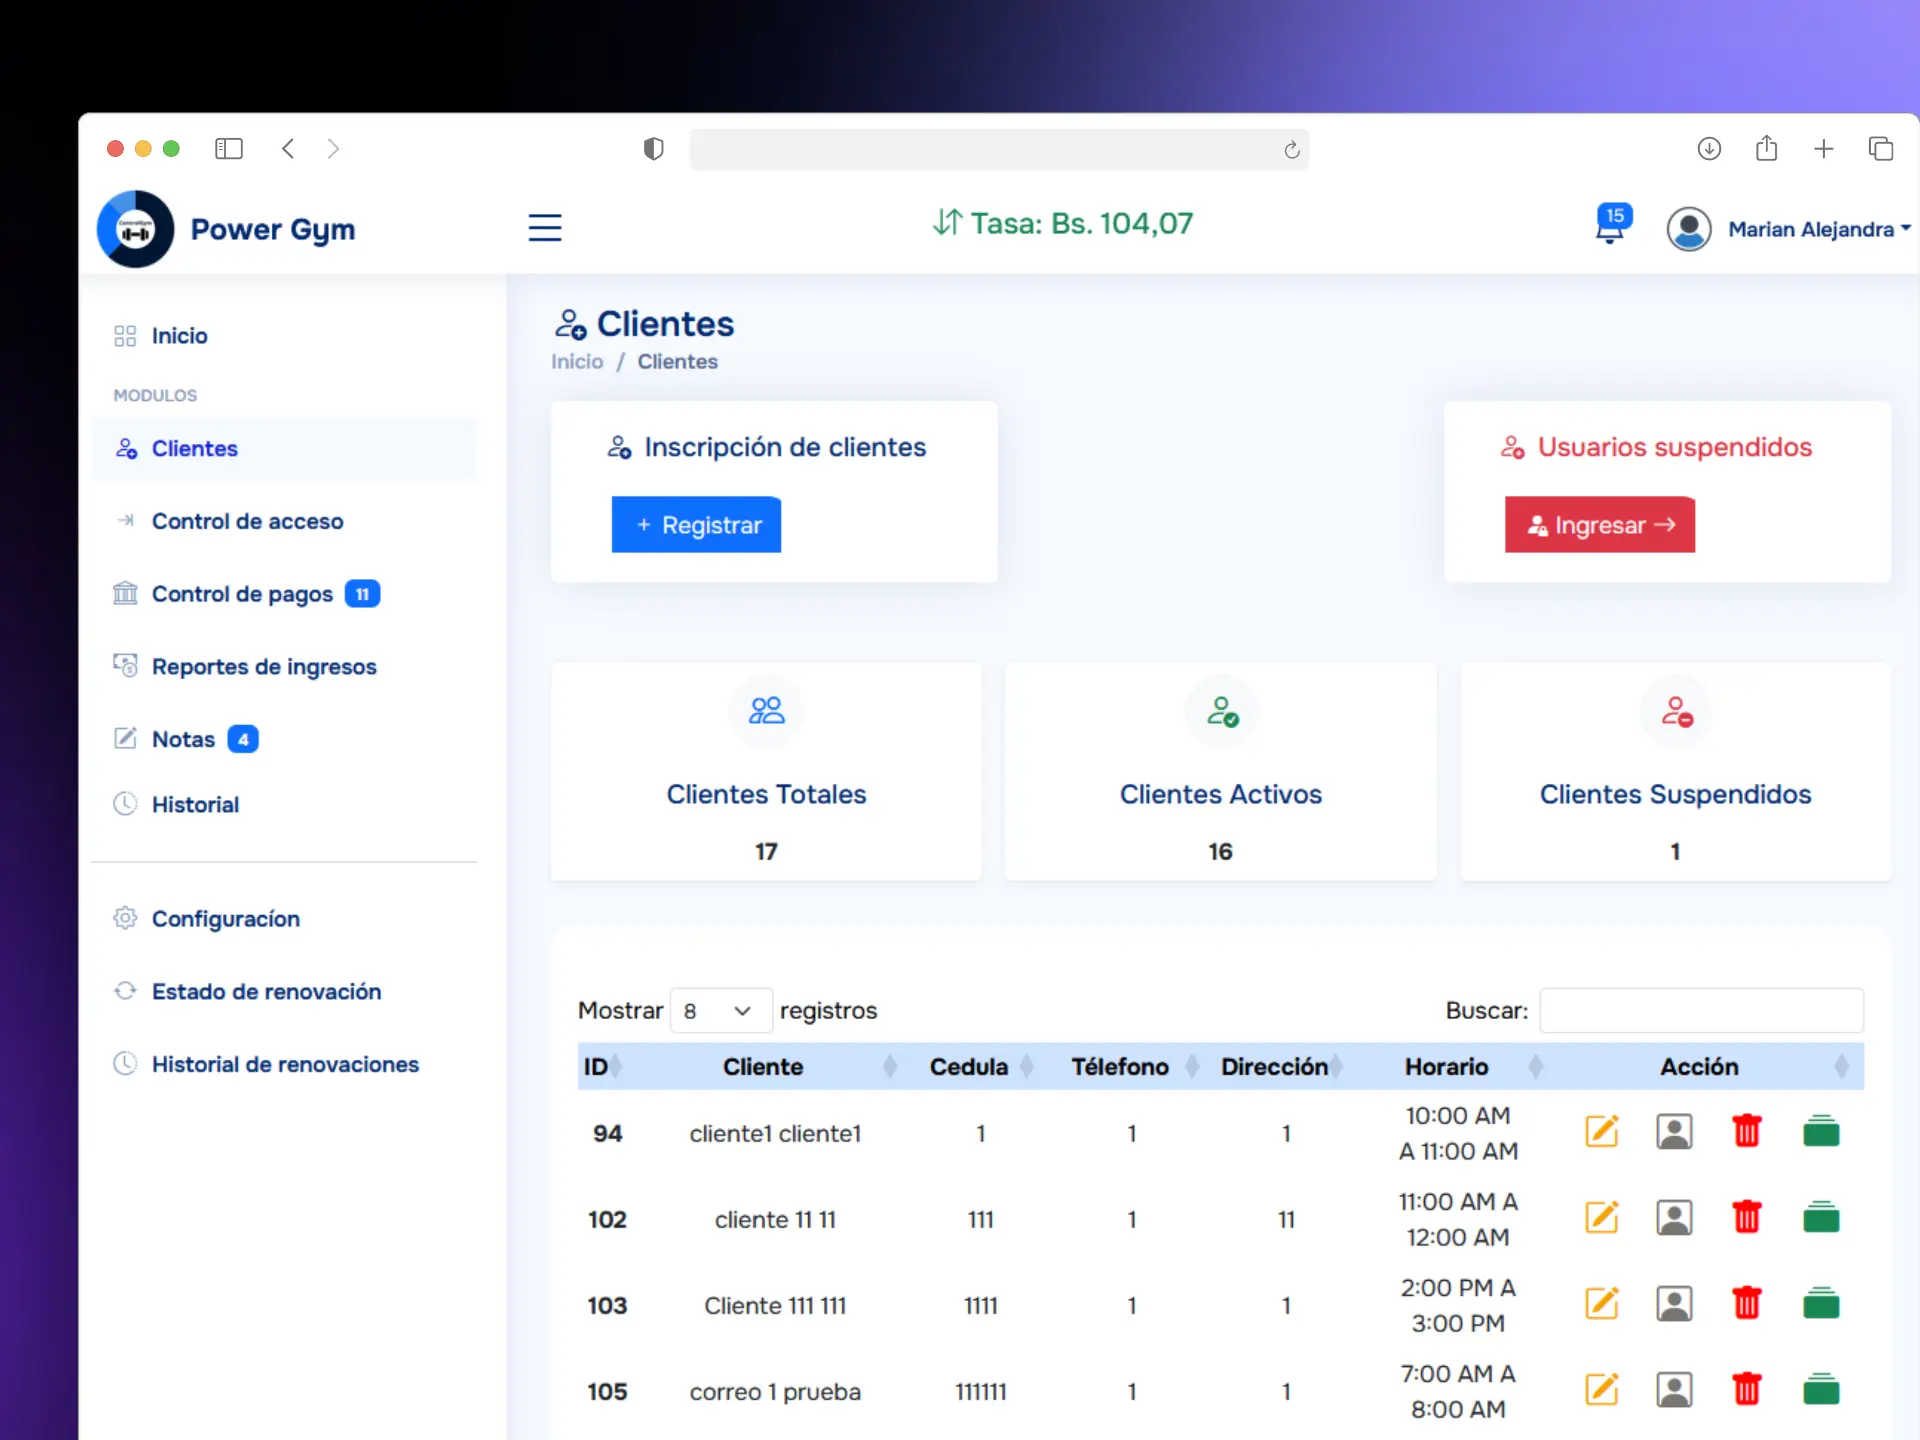
Task: Click the browser address bar
Action: (999, 149)
